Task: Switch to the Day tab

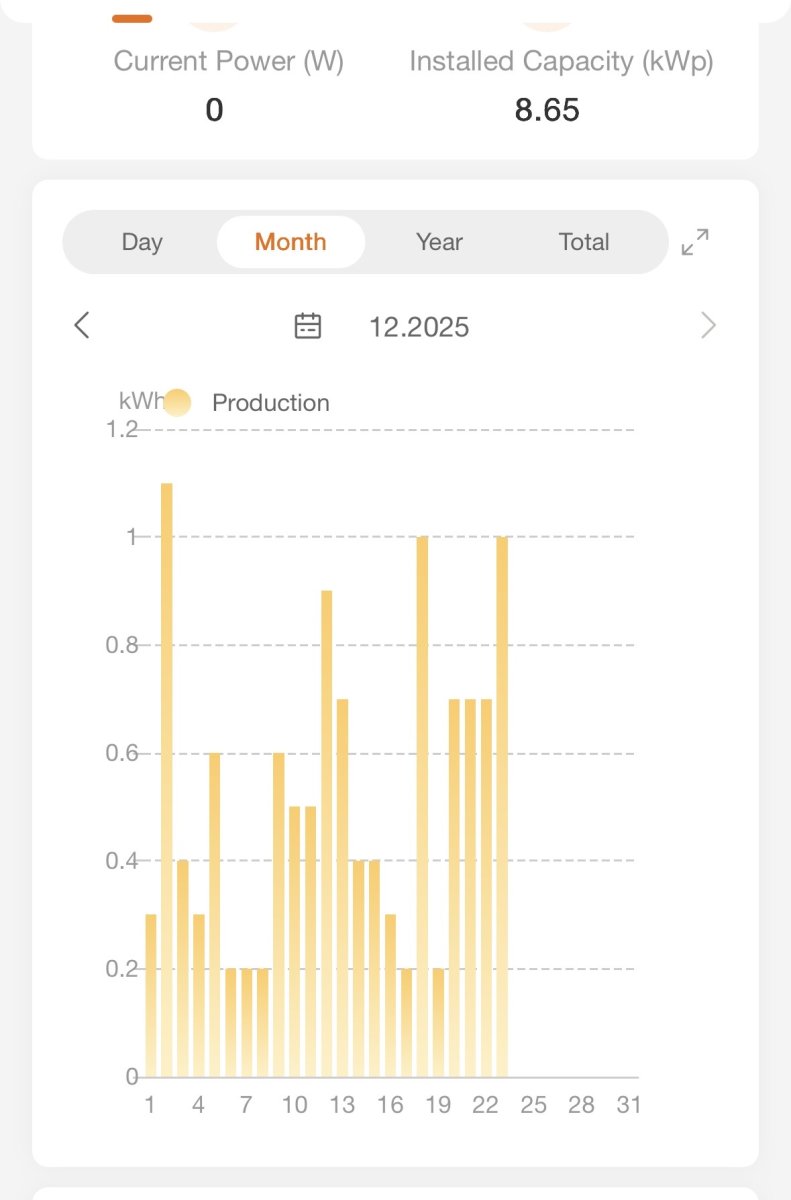Action: [142, 242]
